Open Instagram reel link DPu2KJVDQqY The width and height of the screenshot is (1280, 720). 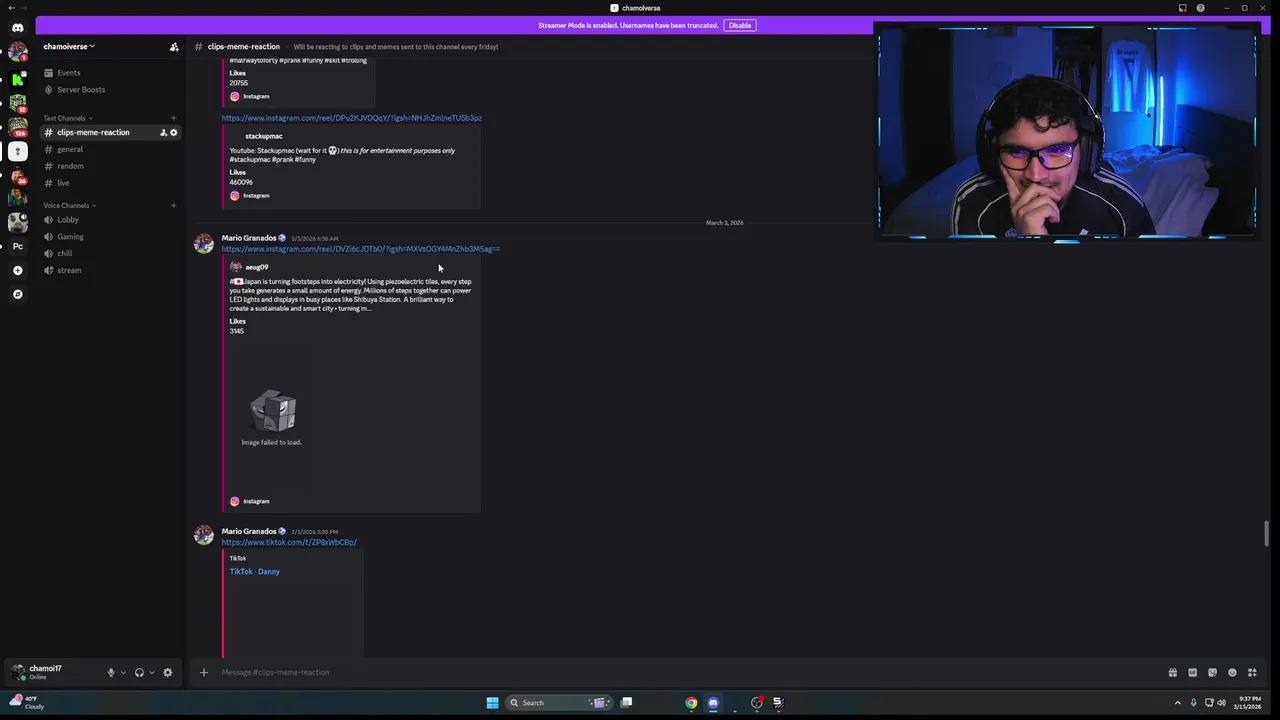(351, 118)
